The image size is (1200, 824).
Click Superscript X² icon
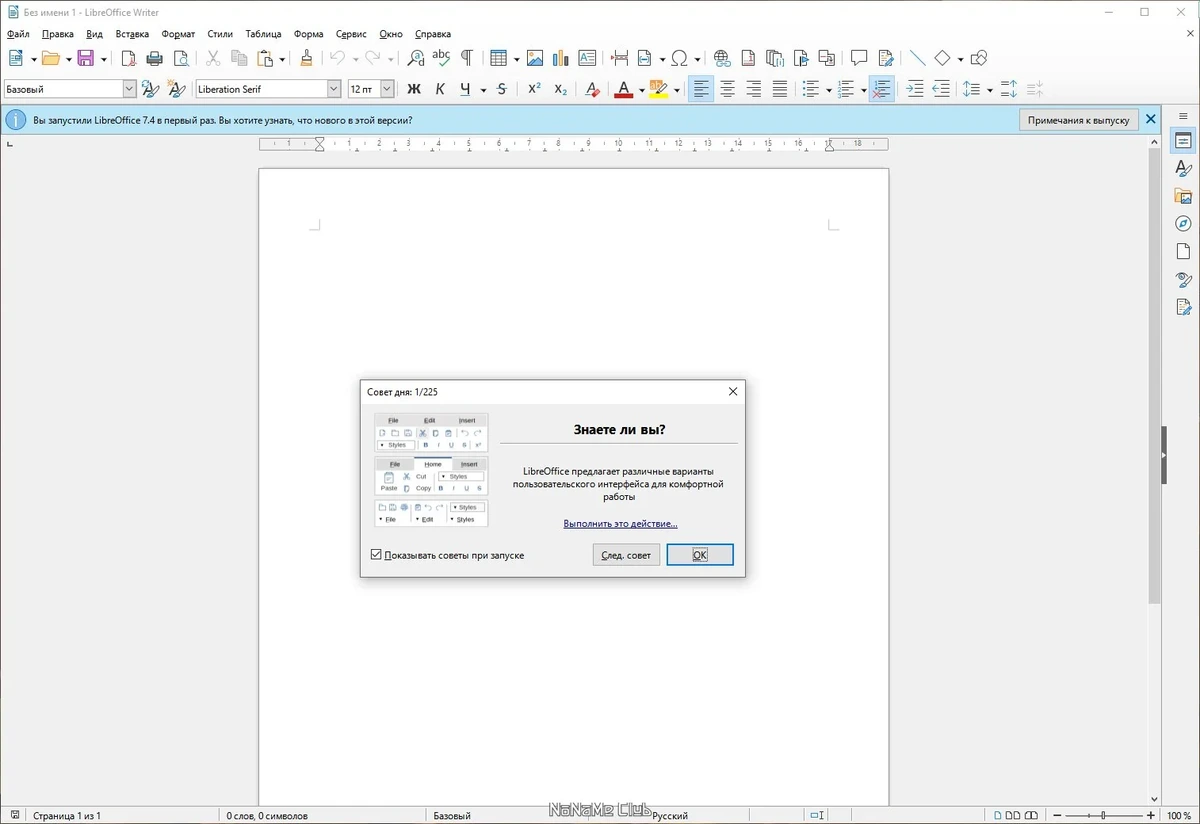coord(534,89)
